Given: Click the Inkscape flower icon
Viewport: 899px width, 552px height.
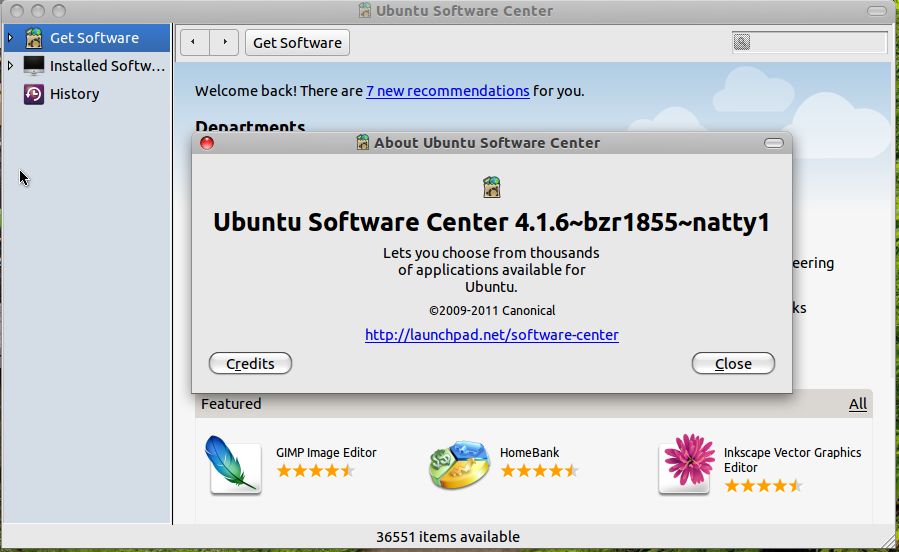Looking at the screenshot, I should click(687, 463).
